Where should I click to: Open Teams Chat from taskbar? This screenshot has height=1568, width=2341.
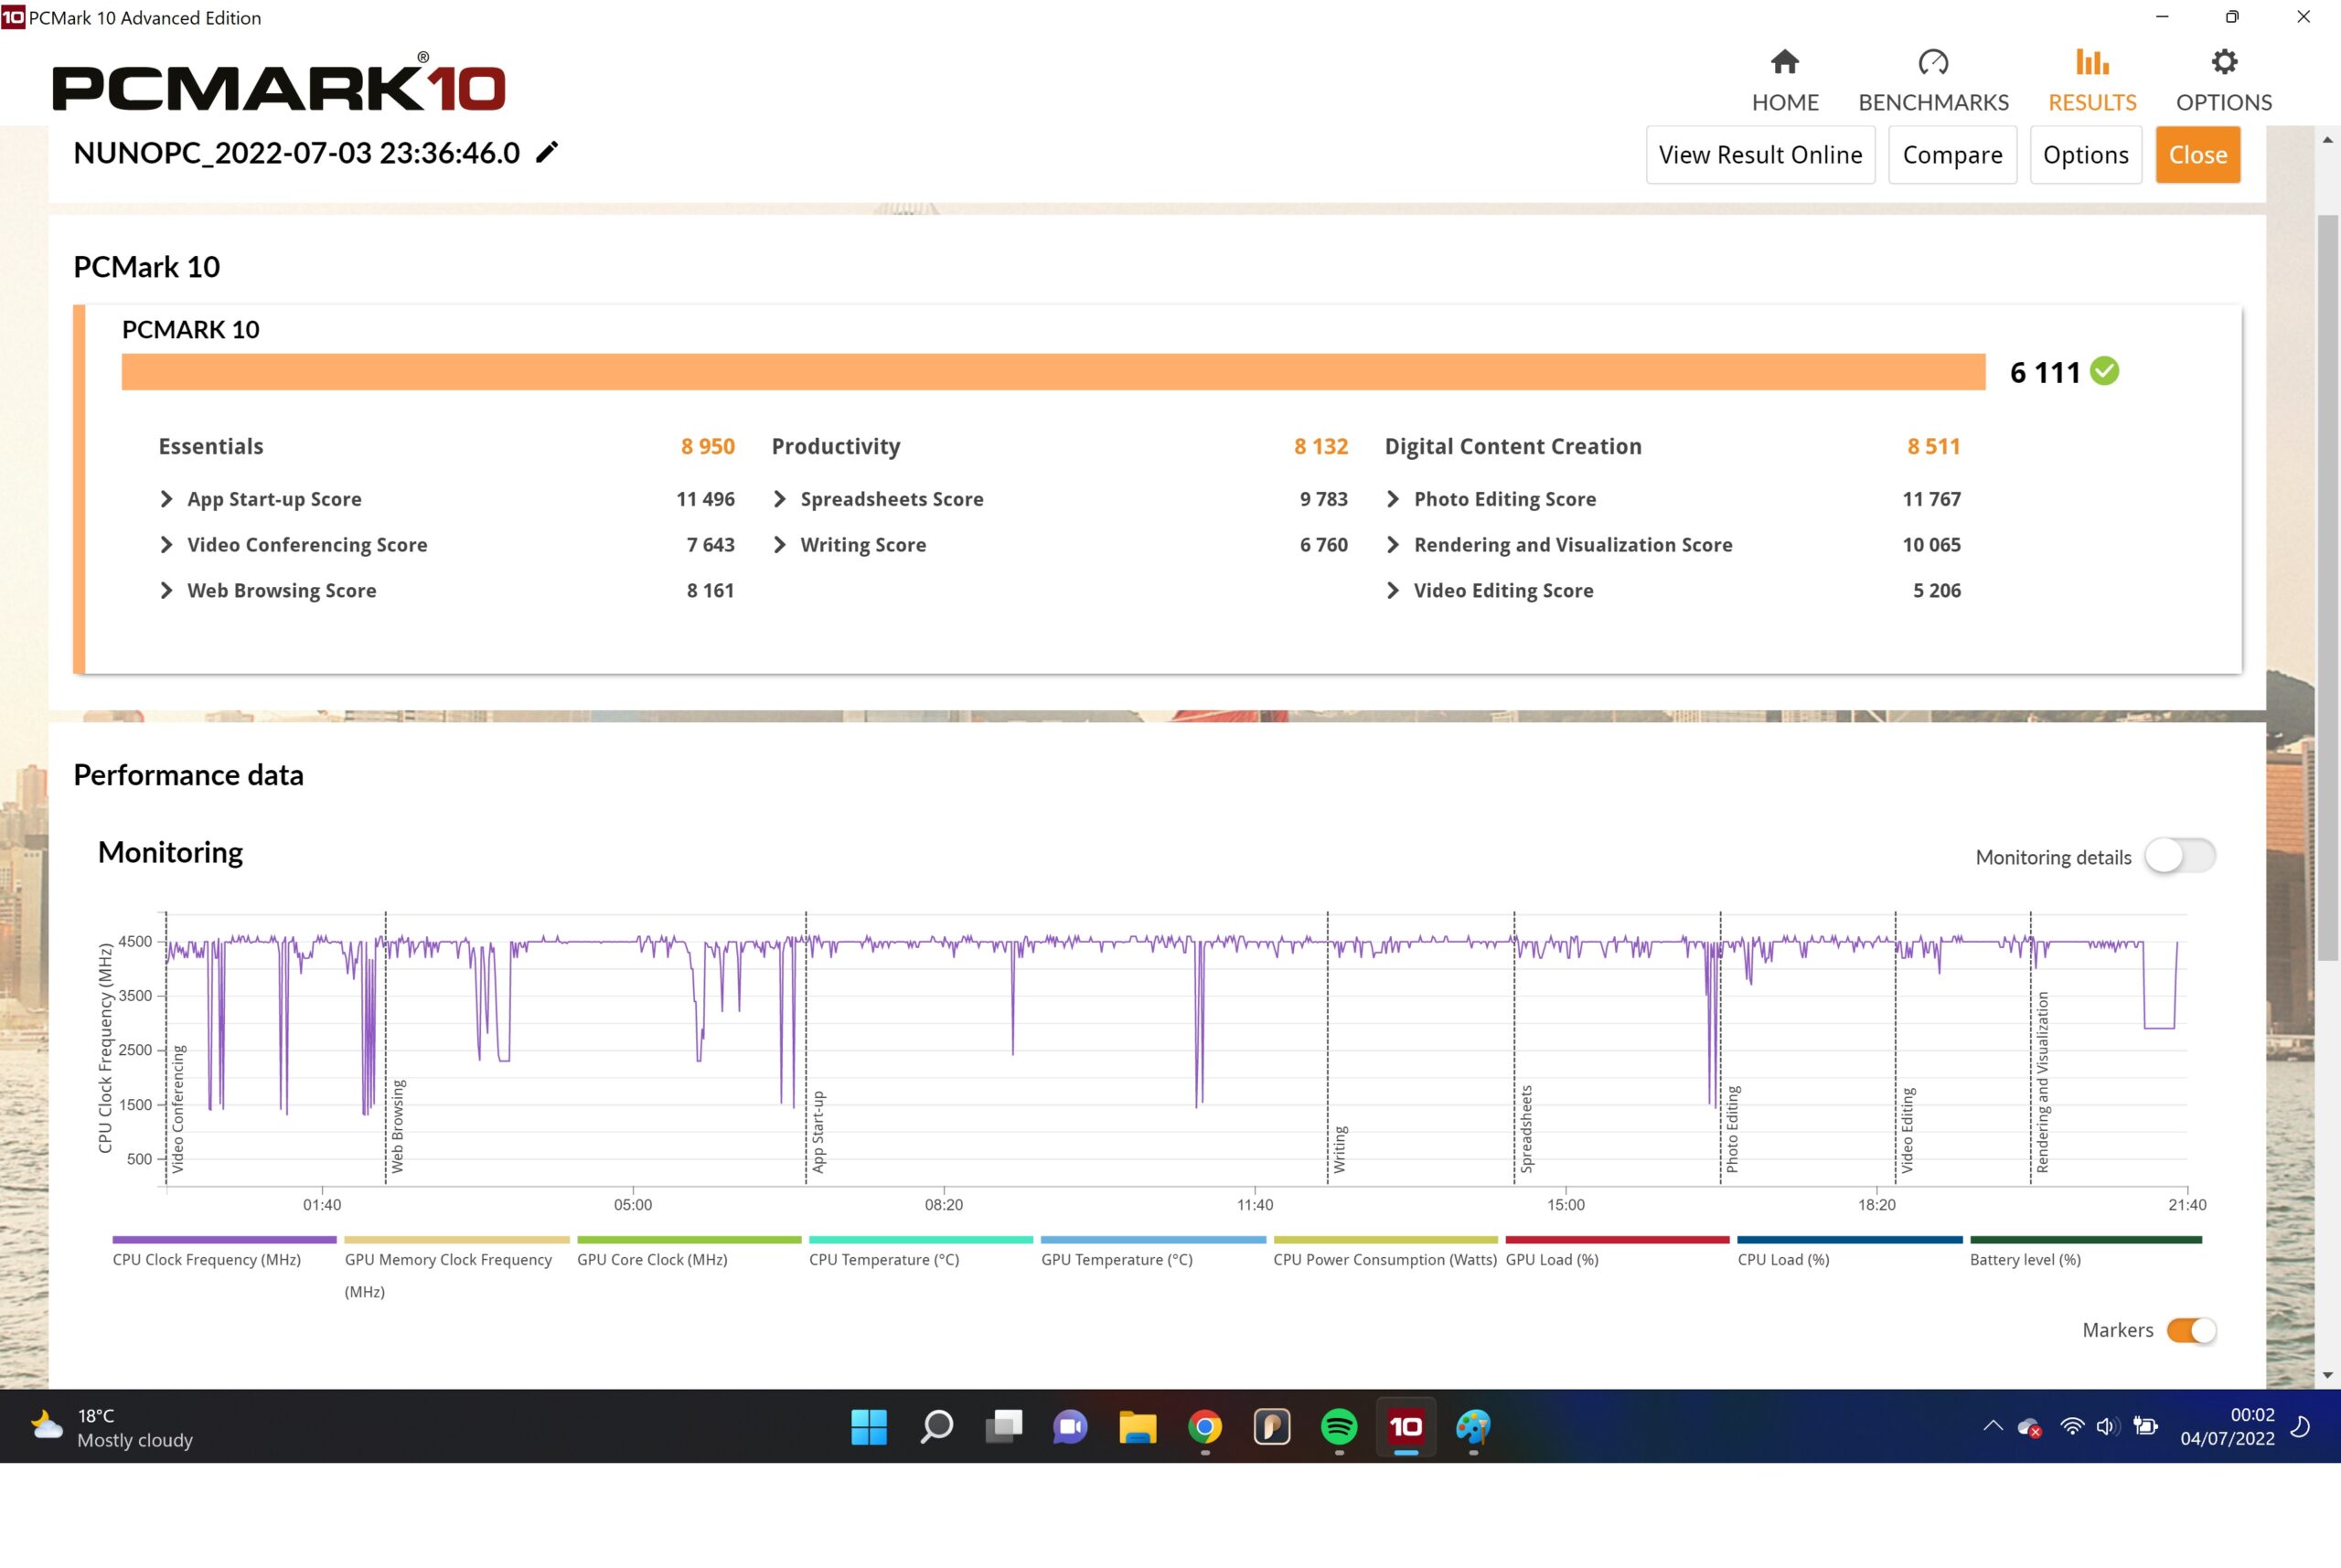[1070, 1426]
